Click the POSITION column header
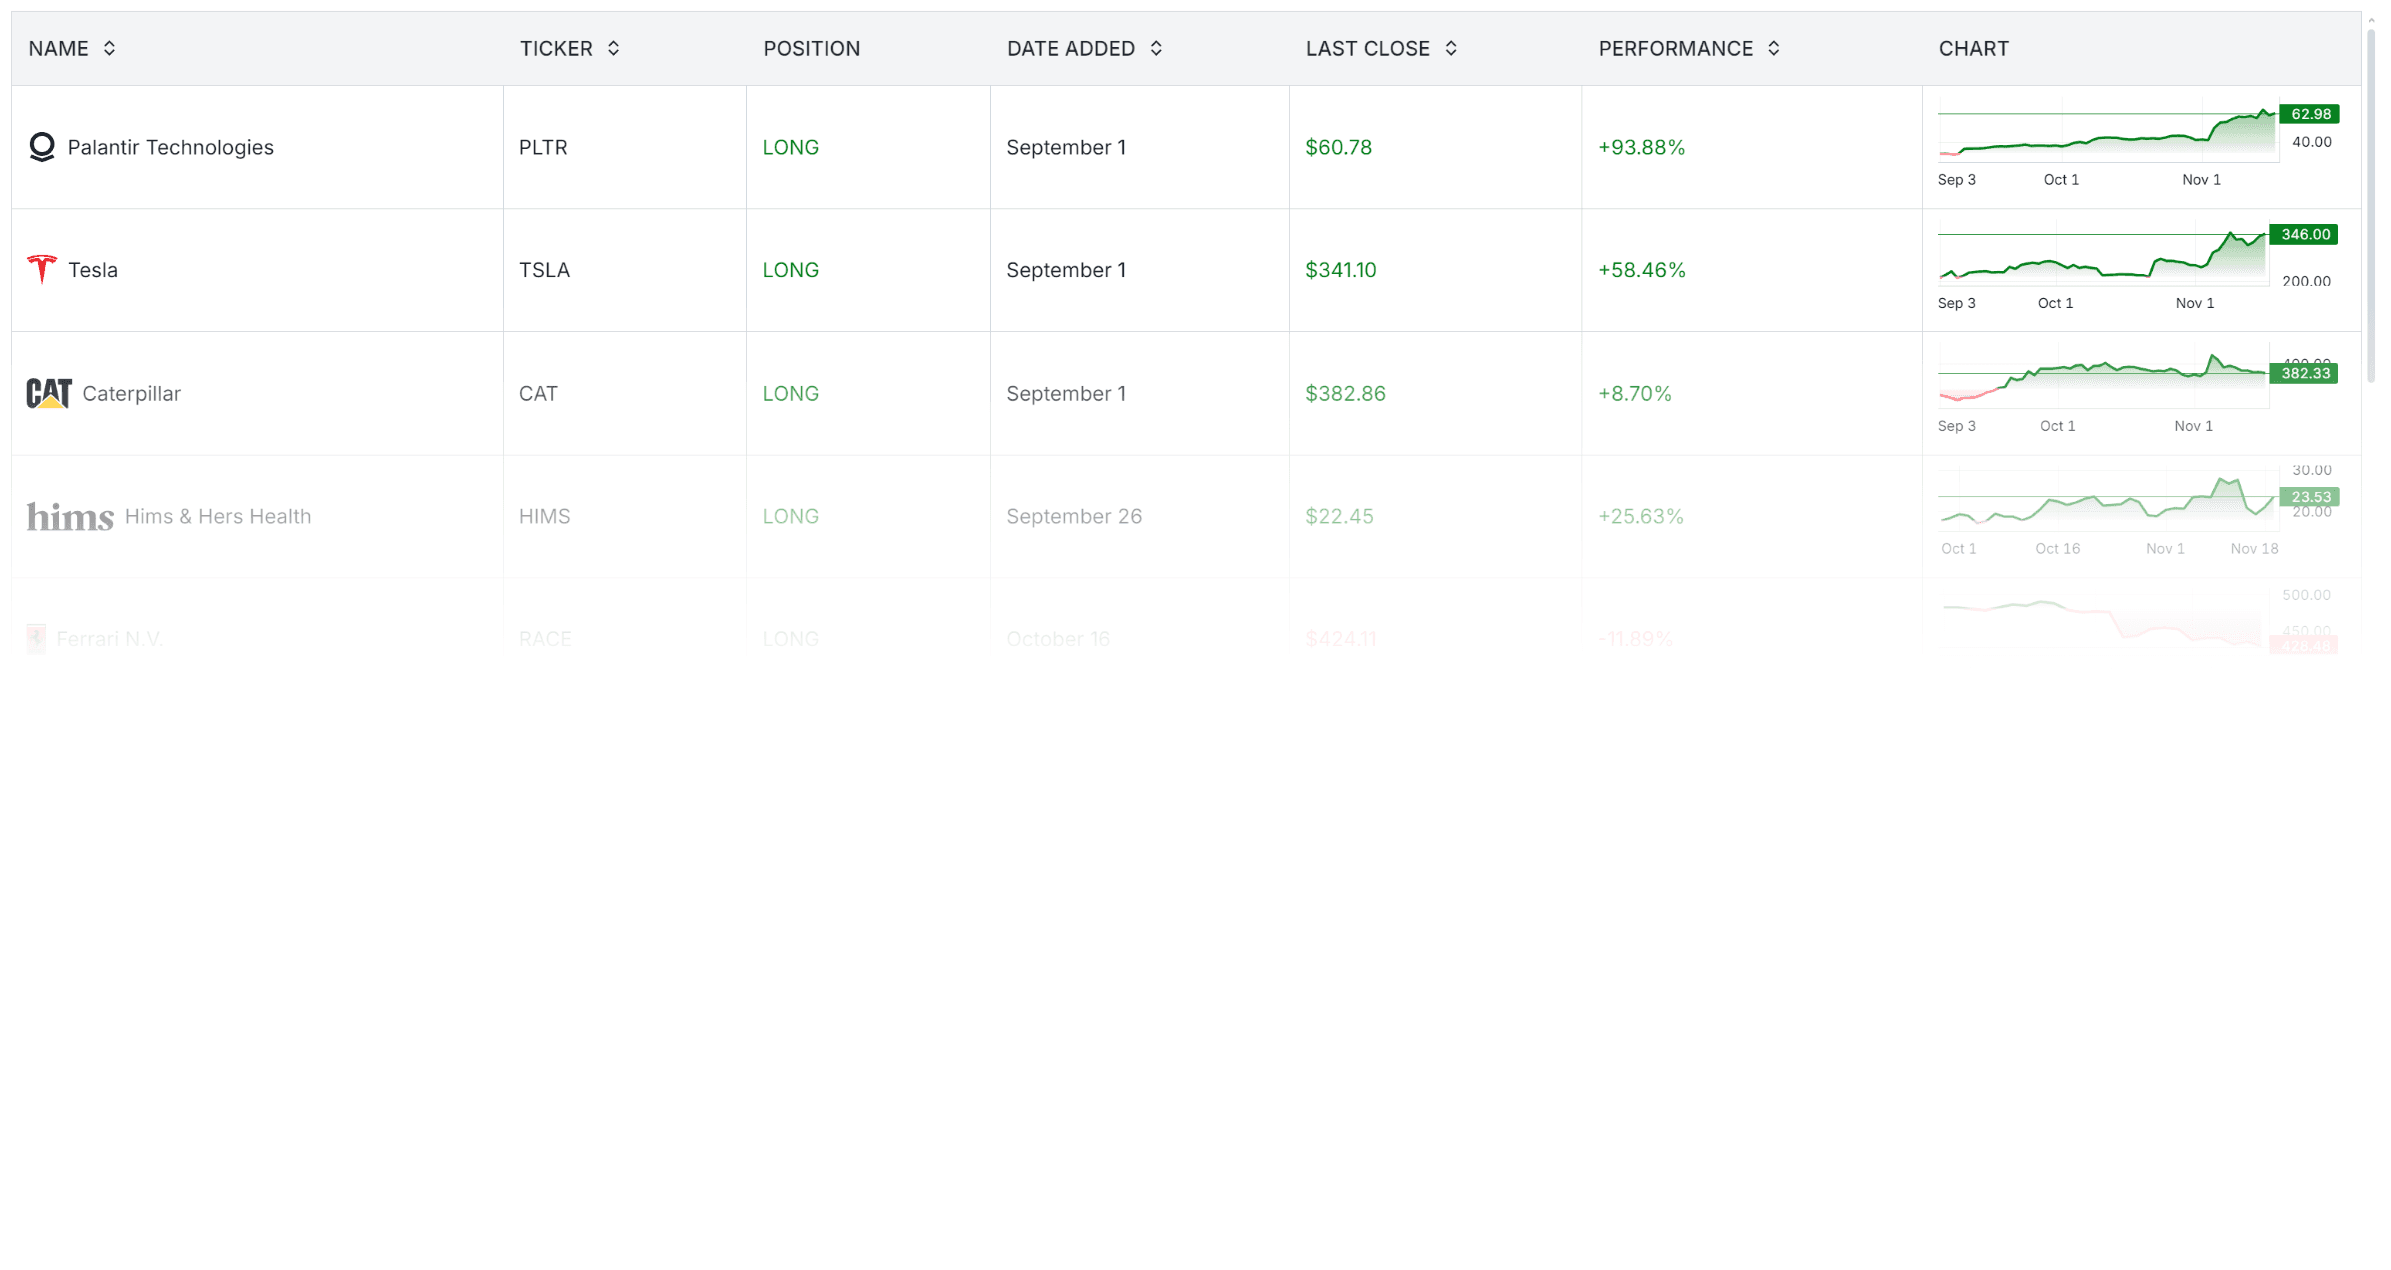 pyautogui.click(x=811, y=49)
